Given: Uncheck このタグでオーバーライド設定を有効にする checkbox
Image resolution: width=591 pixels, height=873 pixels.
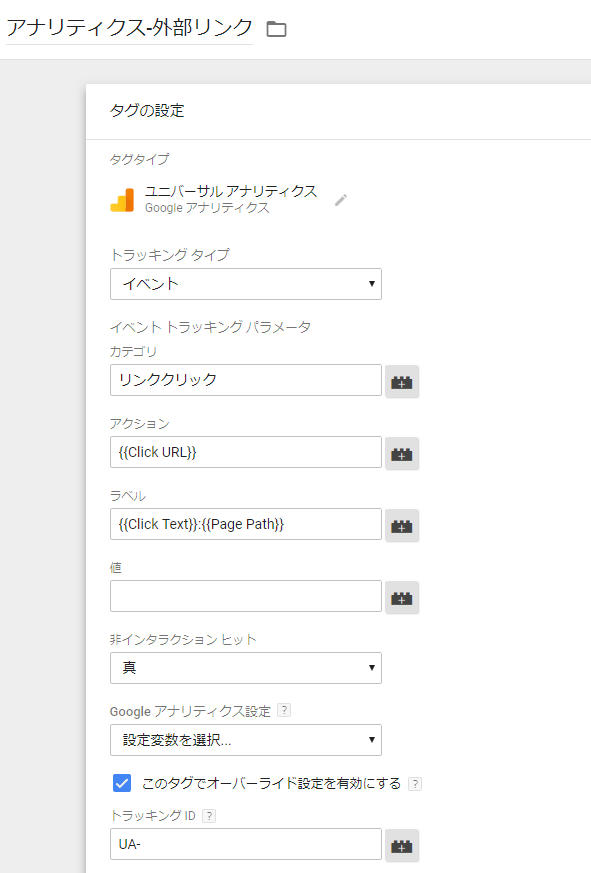Looking at the screenshot, I should (x=122, y=783).
